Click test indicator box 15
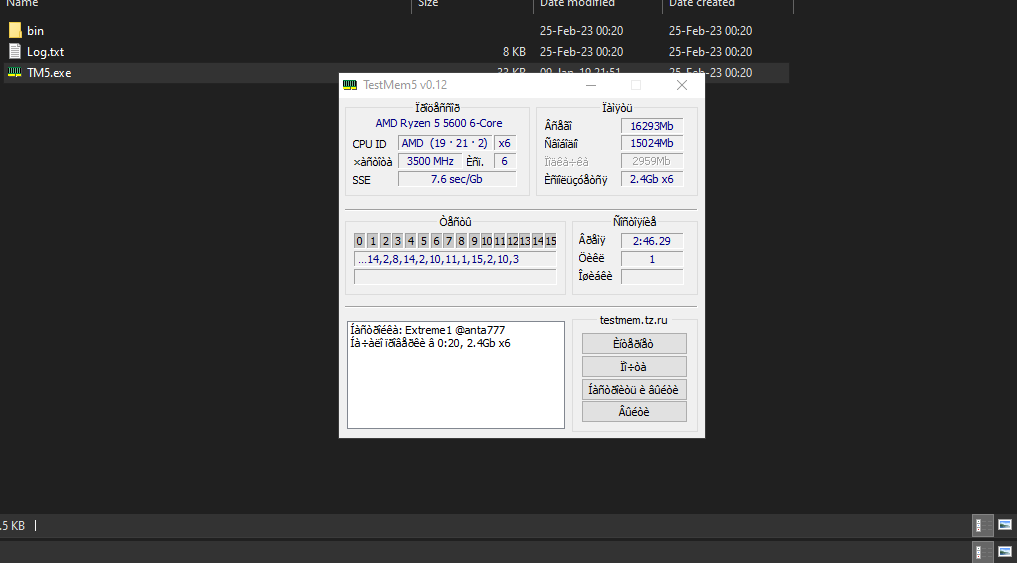The height and width of the screenshot is (563, 1017). coord(551,241)
